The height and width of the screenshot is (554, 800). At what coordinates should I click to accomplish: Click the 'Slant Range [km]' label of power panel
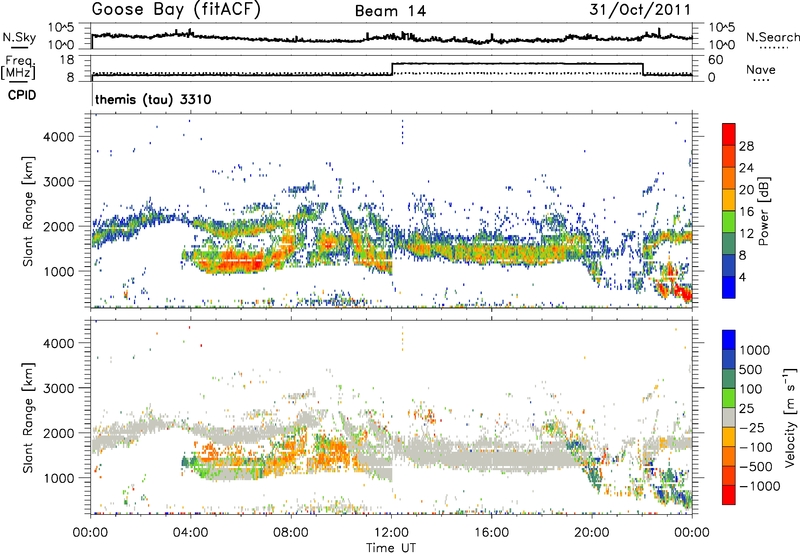click(29, 211)
